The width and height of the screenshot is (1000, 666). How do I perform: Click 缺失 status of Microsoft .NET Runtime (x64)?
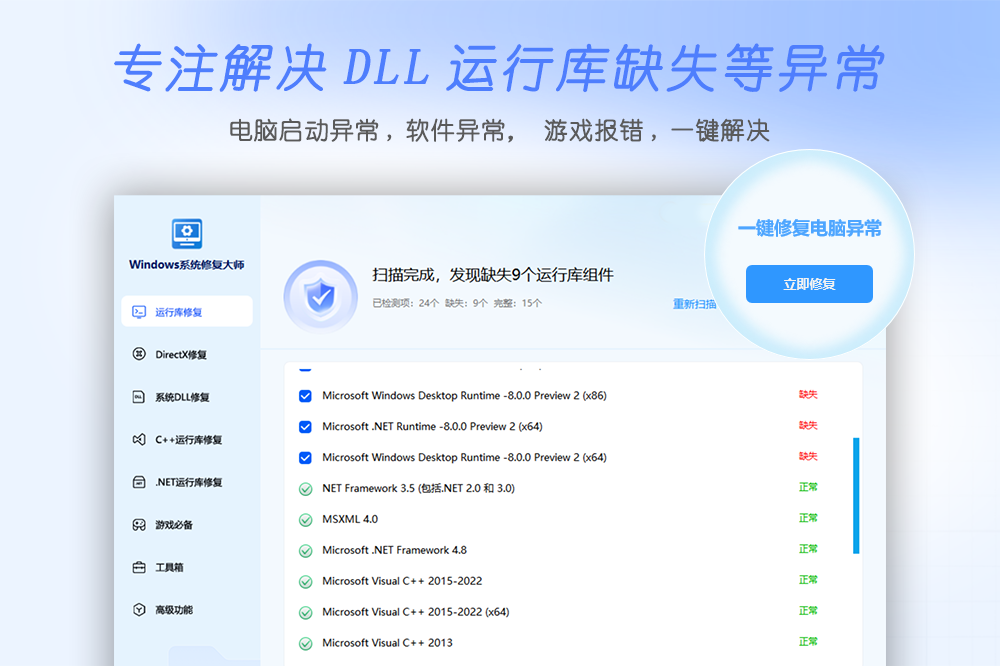pos(808,426)
